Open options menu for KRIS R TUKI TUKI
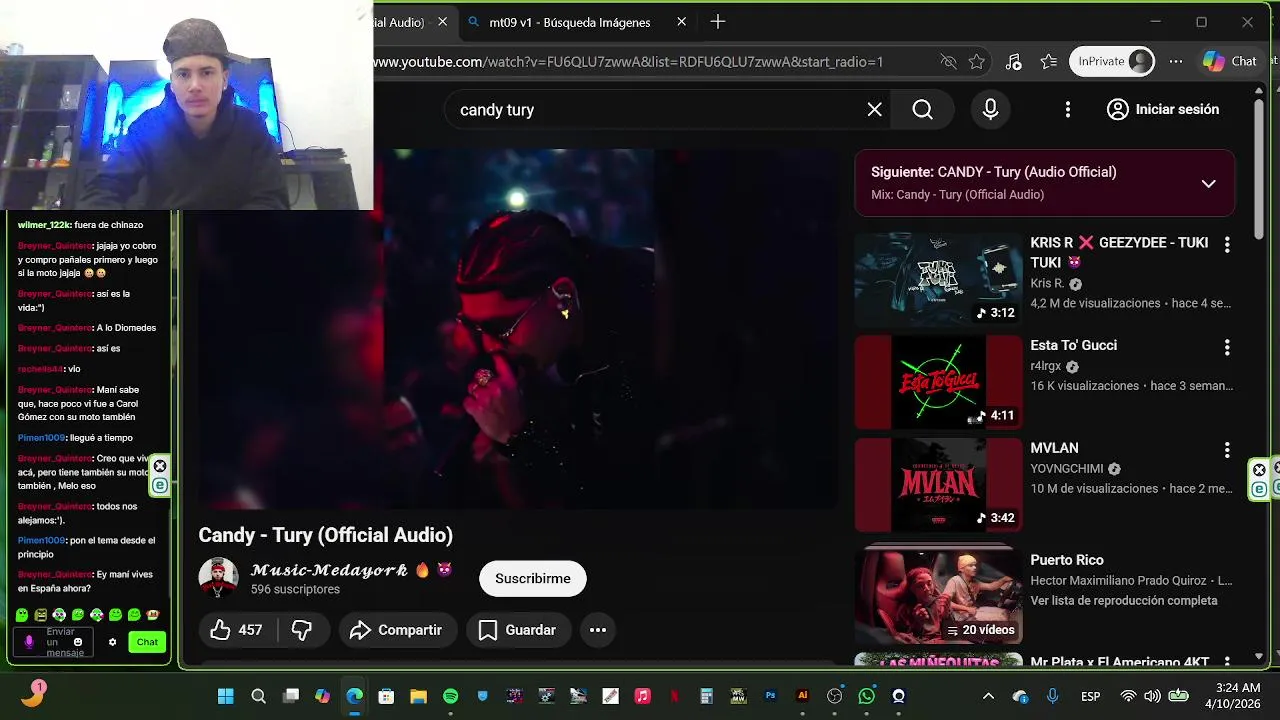 click(1227, 244)
